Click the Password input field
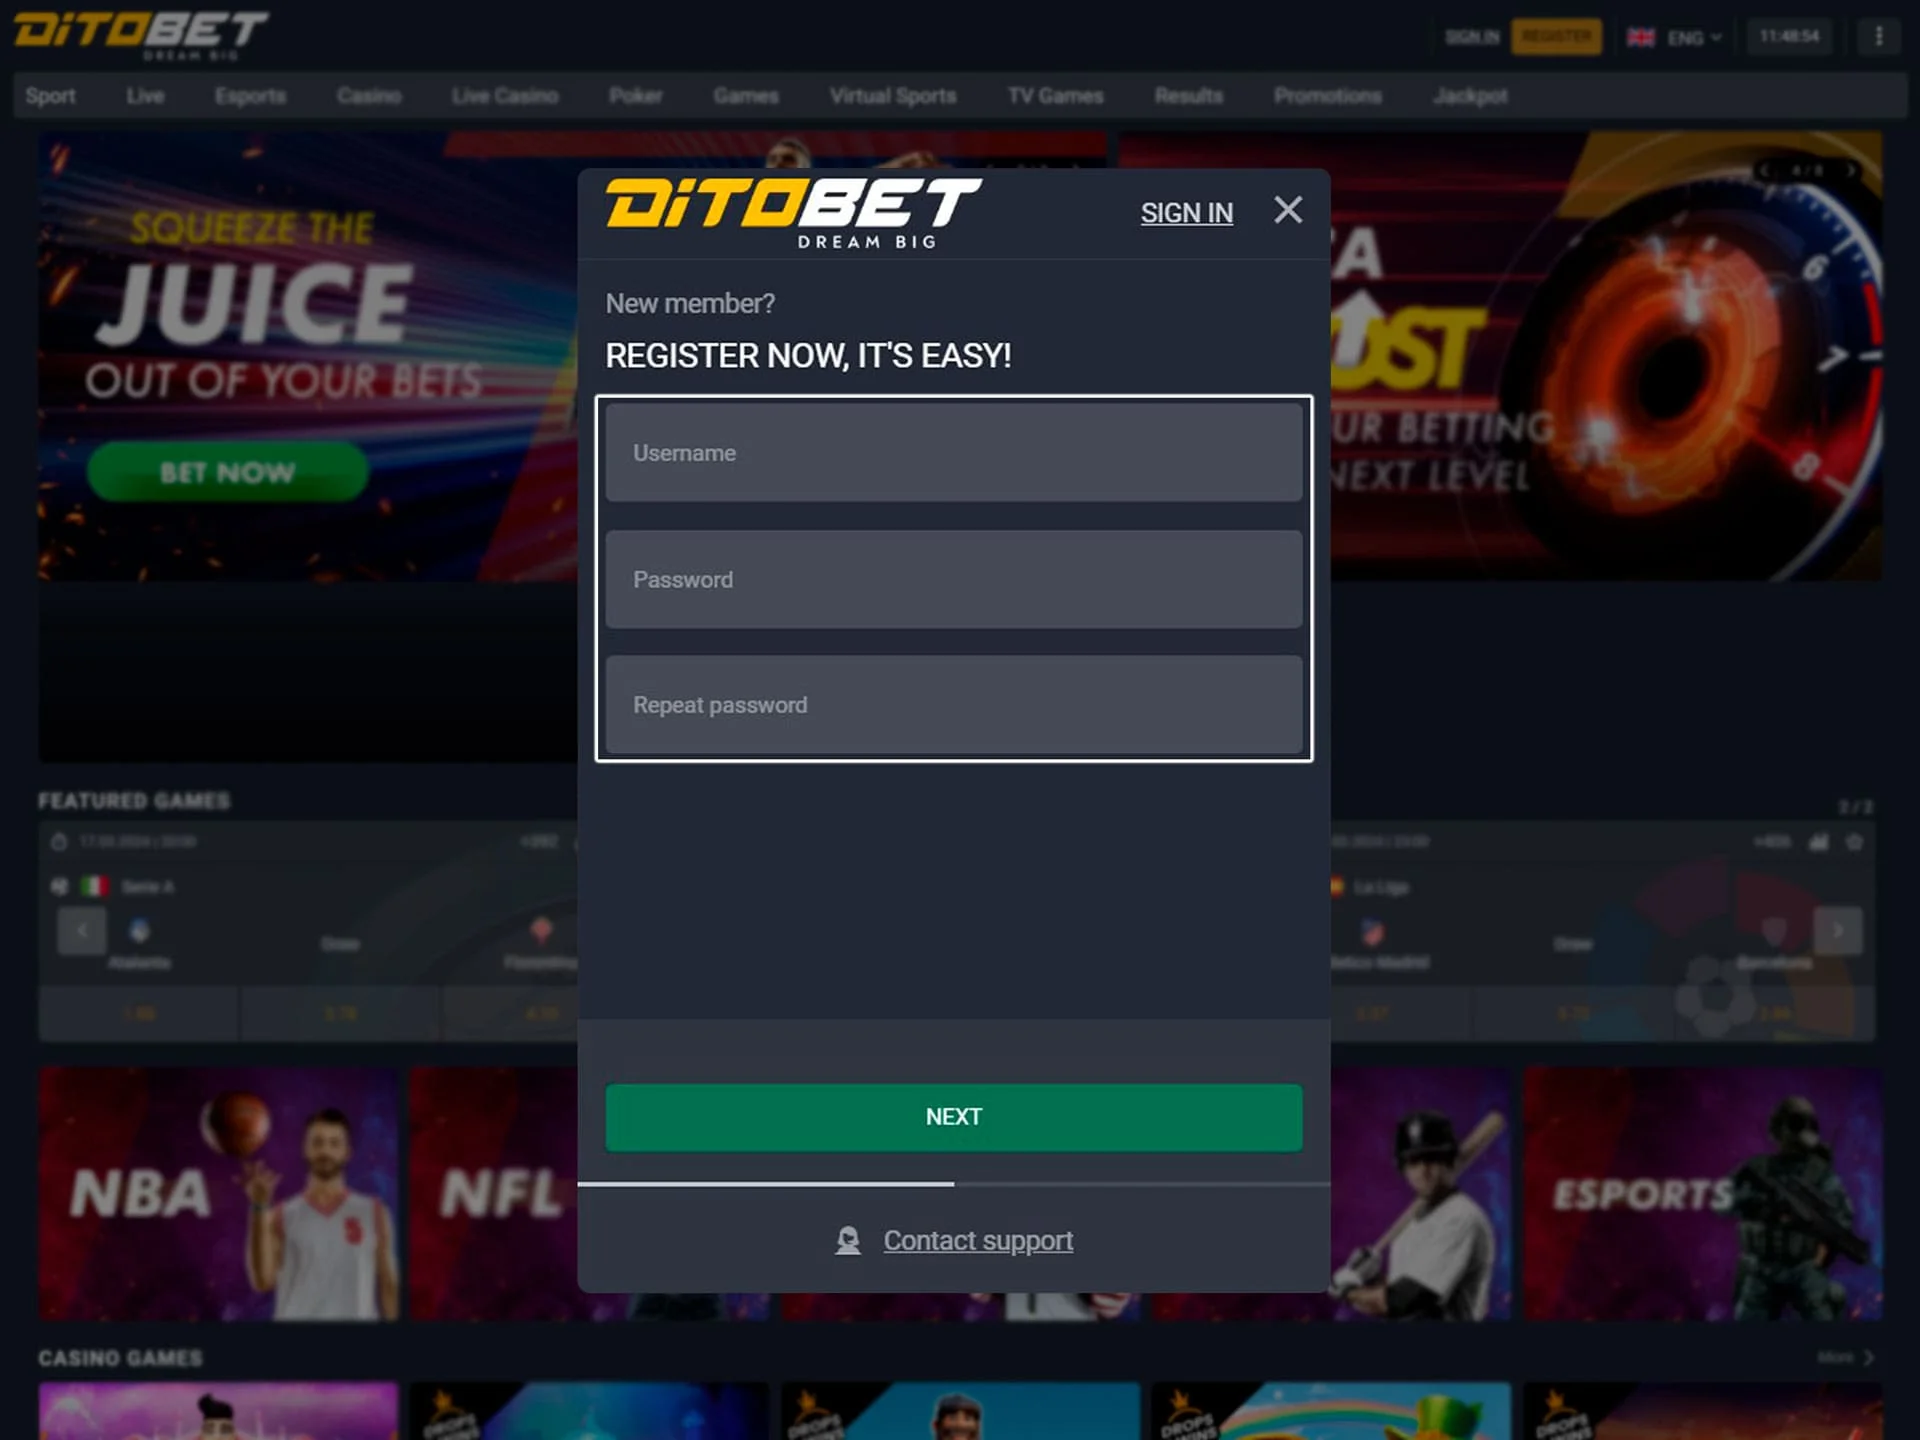Screen dimensions: 1920x1440 954,578
